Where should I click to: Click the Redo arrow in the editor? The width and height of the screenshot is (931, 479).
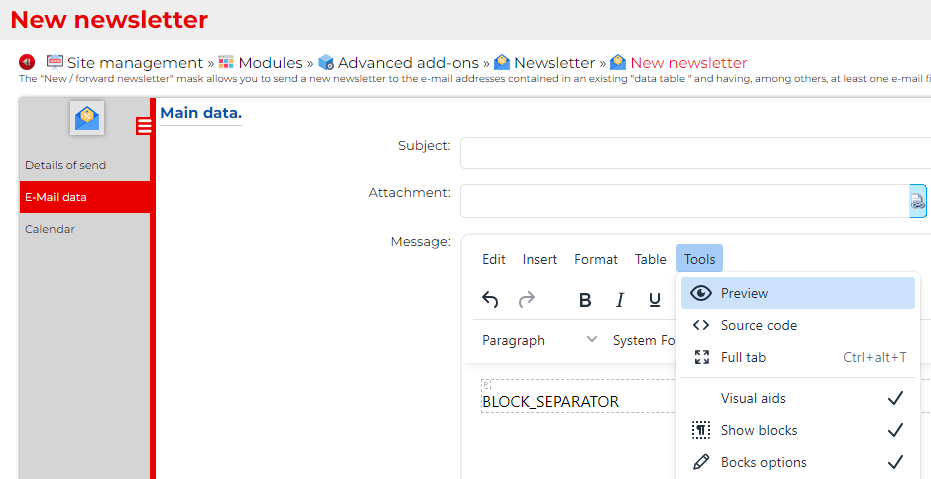pos(526,299)
